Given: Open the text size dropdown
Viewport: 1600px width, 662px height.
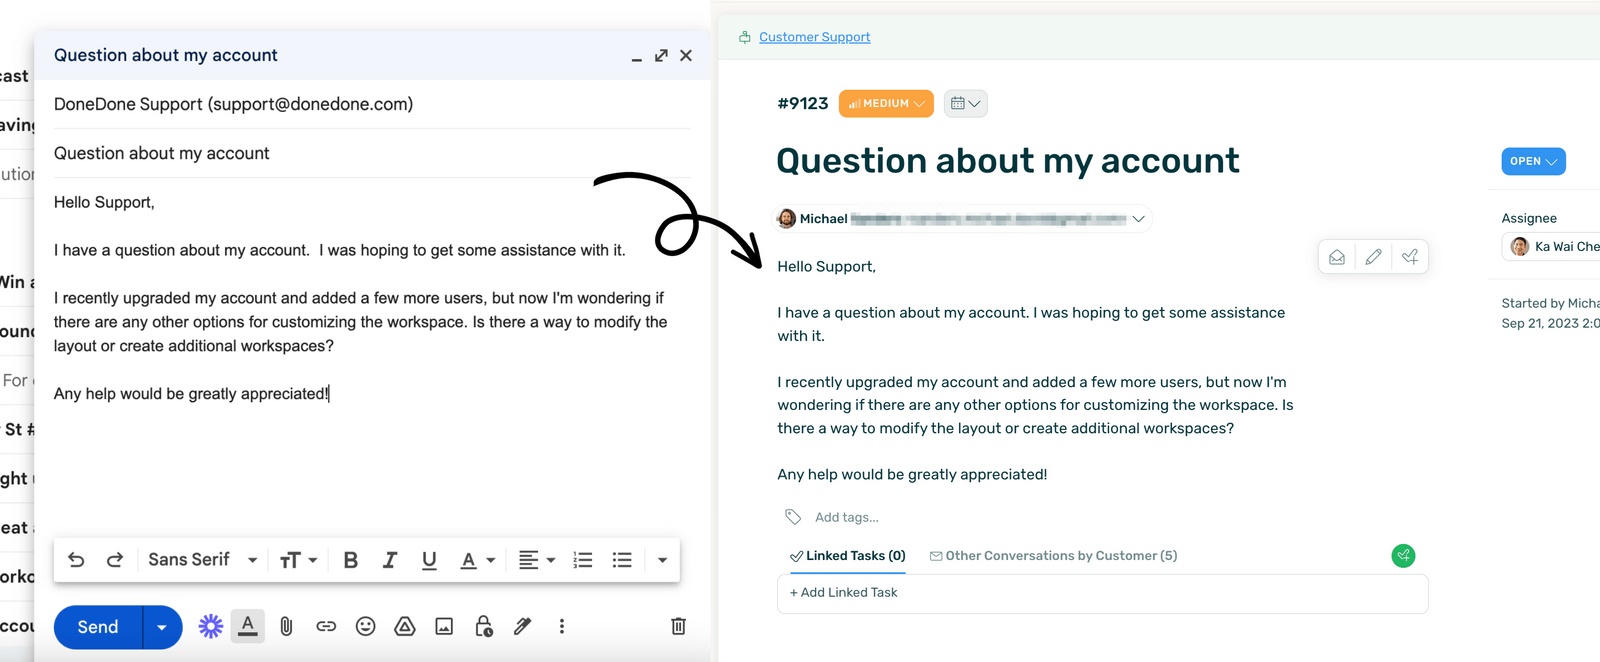Looking at the screenshot, I should [x=298, y=560].
